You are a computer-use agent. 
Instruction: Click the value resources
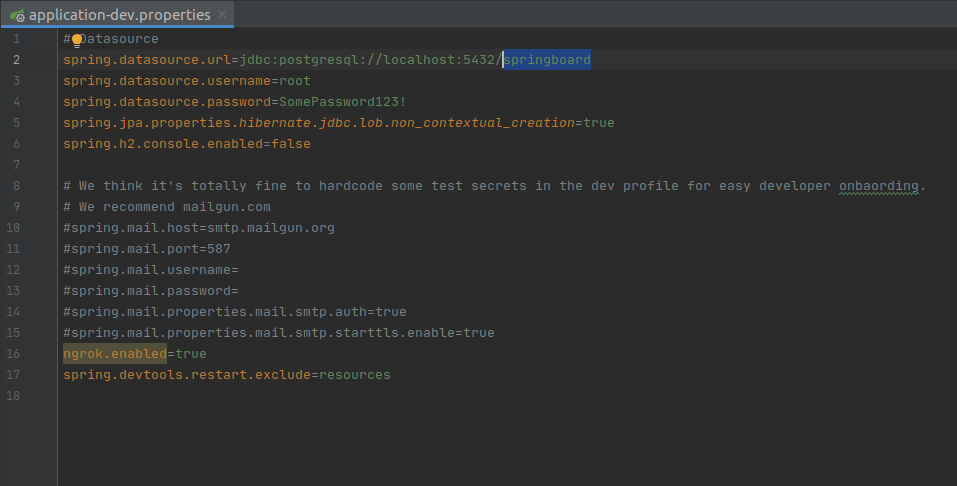[355, 374]
